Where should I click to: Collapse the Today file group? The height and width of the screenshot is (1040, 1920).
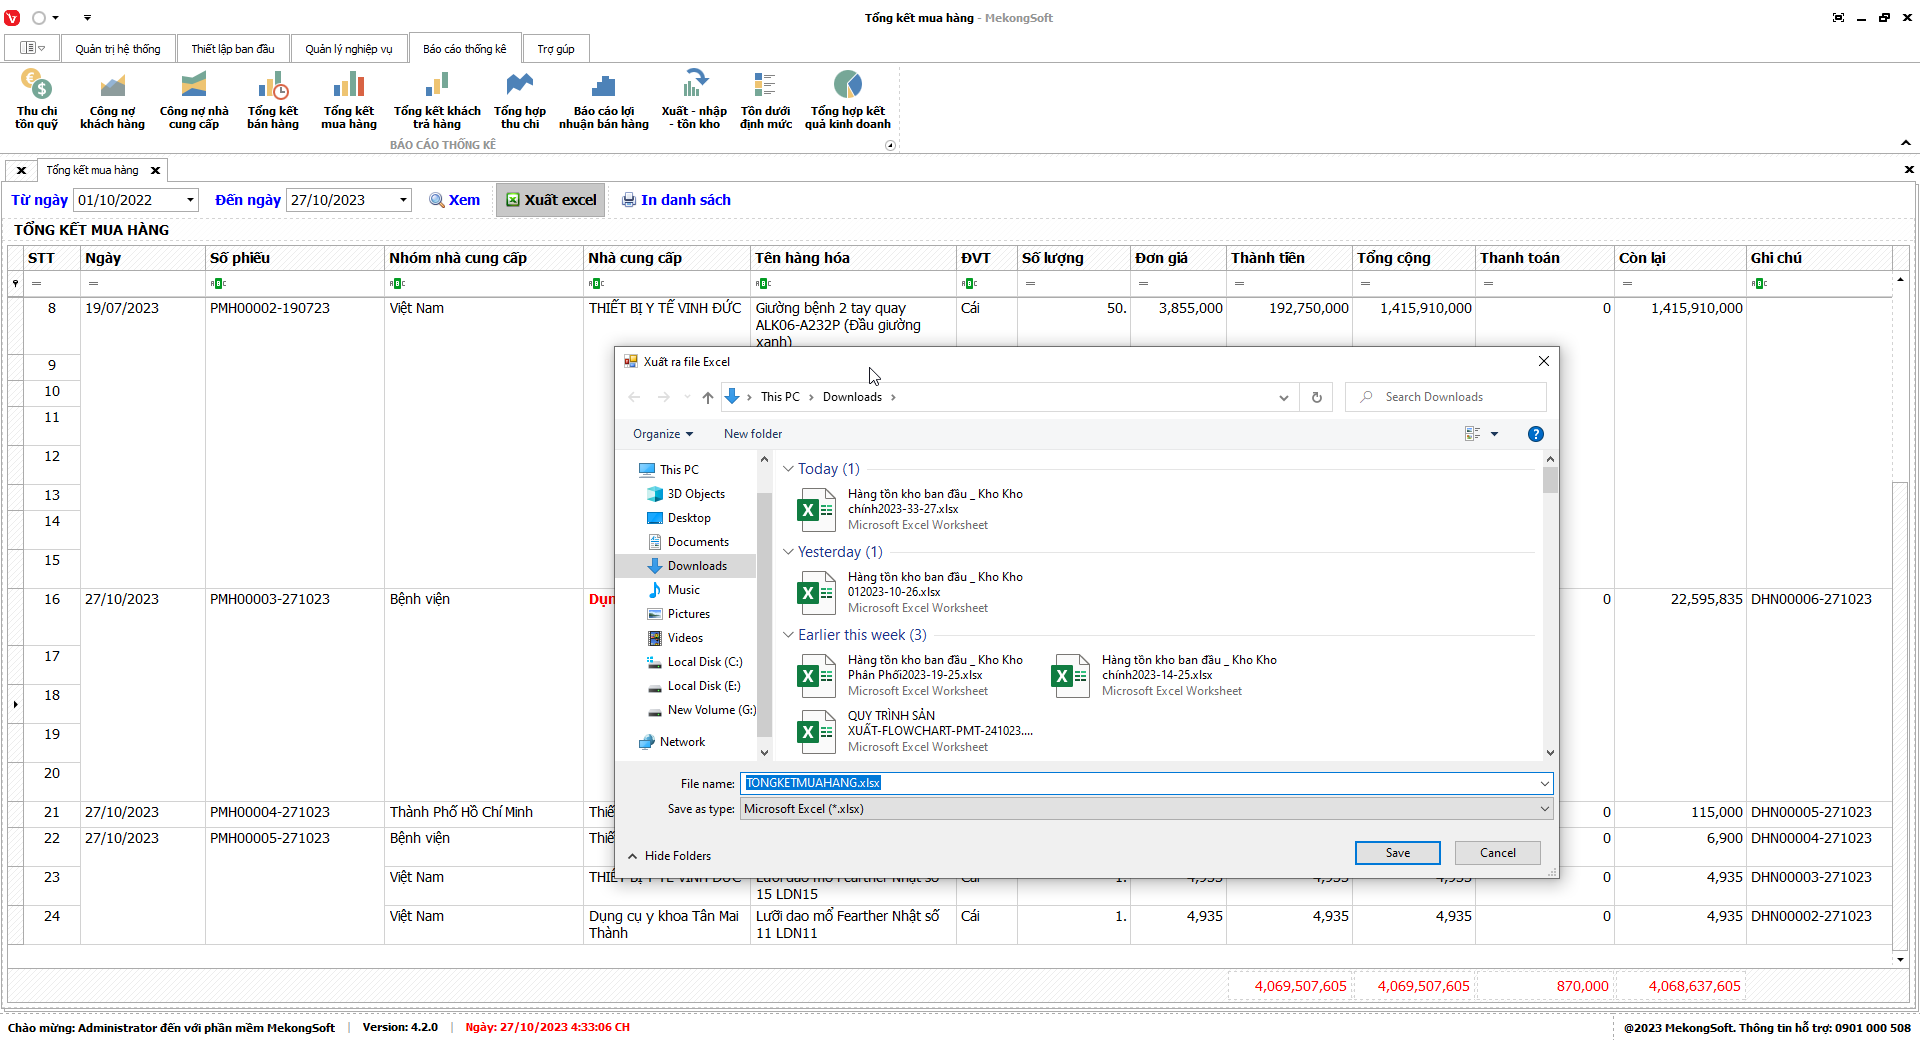(x=788, y=469)
